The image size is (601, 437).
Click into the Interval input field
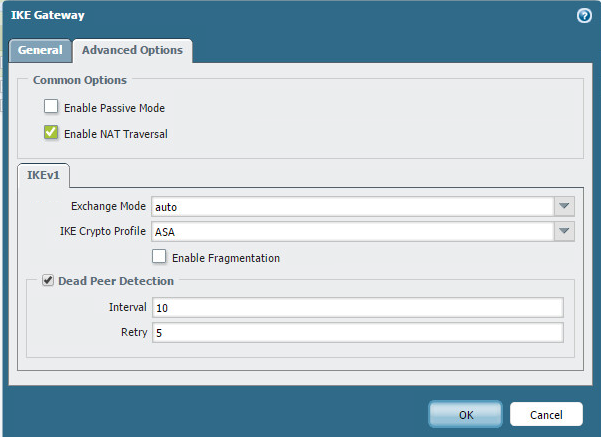(x=357, y=307)
